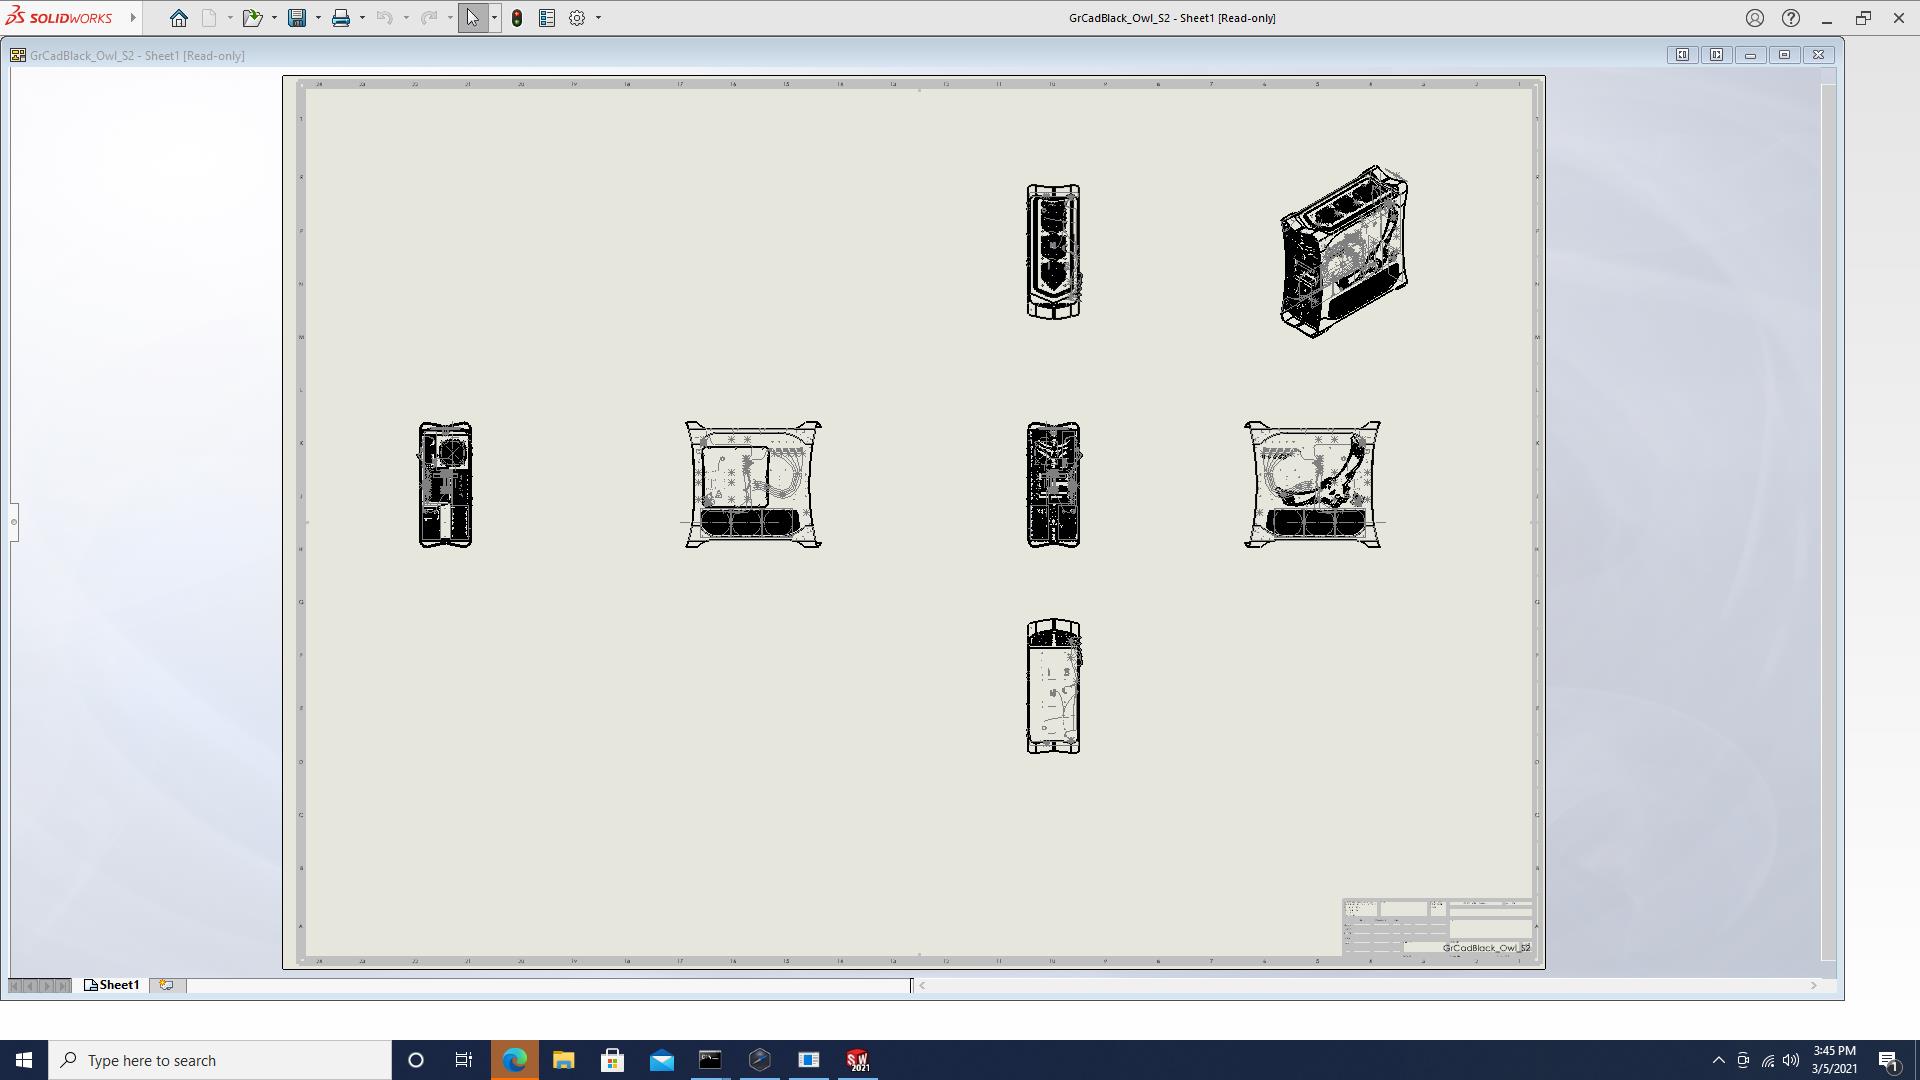The height and width of the screenshot is (1080, 1920).
Task: Open the File Properties list icon
Action: [547, 18]
